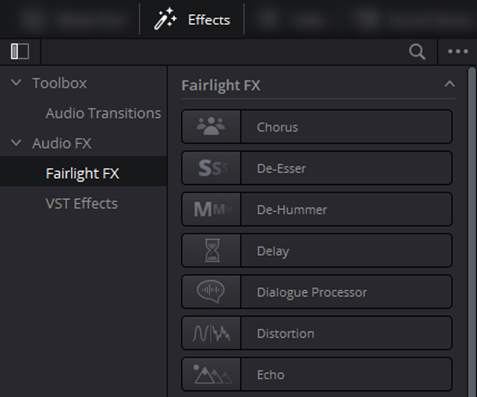
Task: Open the three-dot options menu
Action: [458, 51]
